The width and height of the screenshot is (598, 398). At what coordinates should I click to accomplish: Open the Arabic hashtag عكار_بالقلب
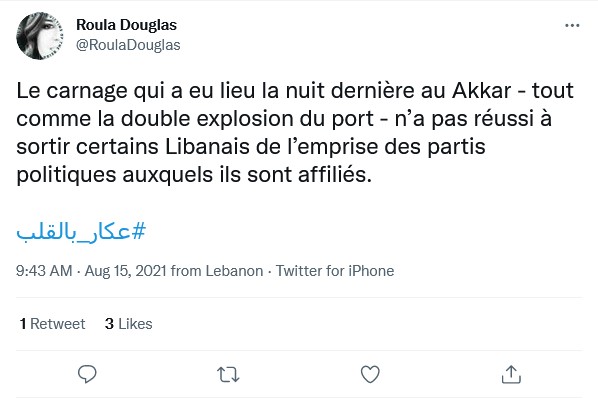(81, 231)
